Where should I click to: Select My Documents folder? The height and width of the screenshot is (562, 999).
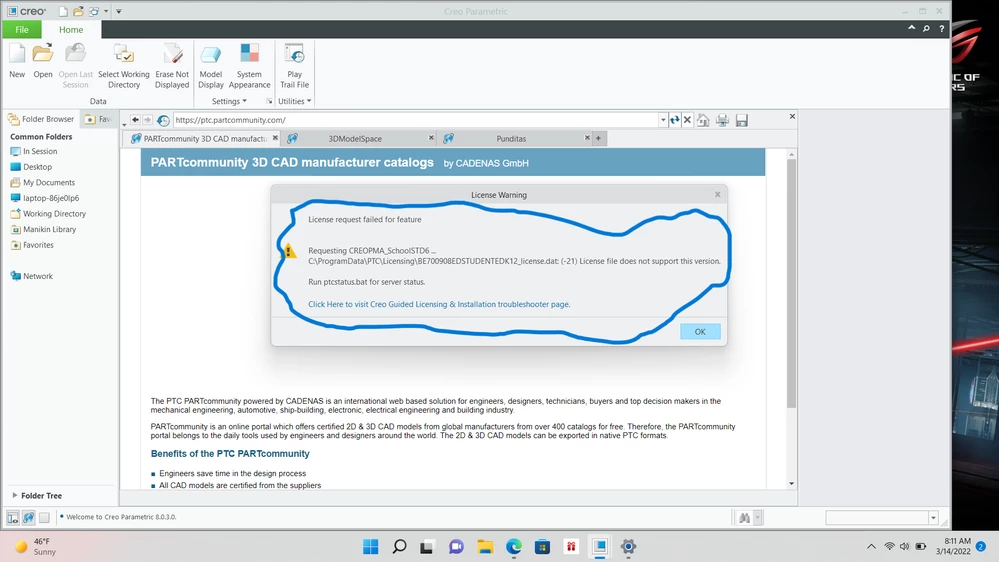(x=43, y=183)
